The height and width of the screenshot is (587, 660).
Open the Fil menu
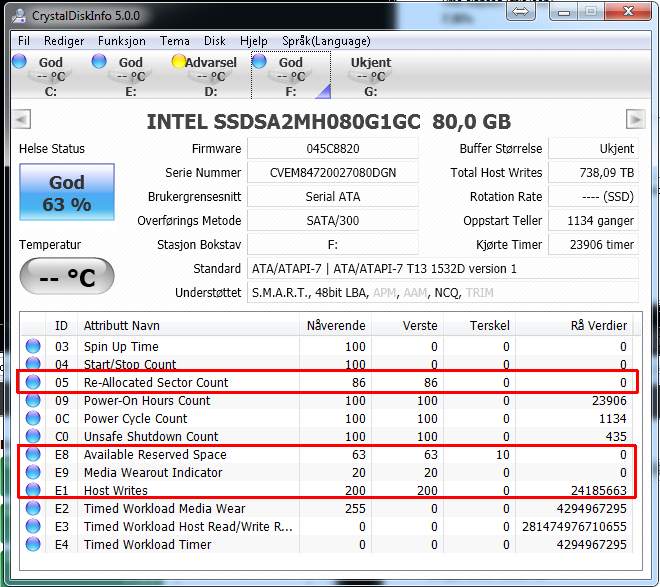[24, 41]
